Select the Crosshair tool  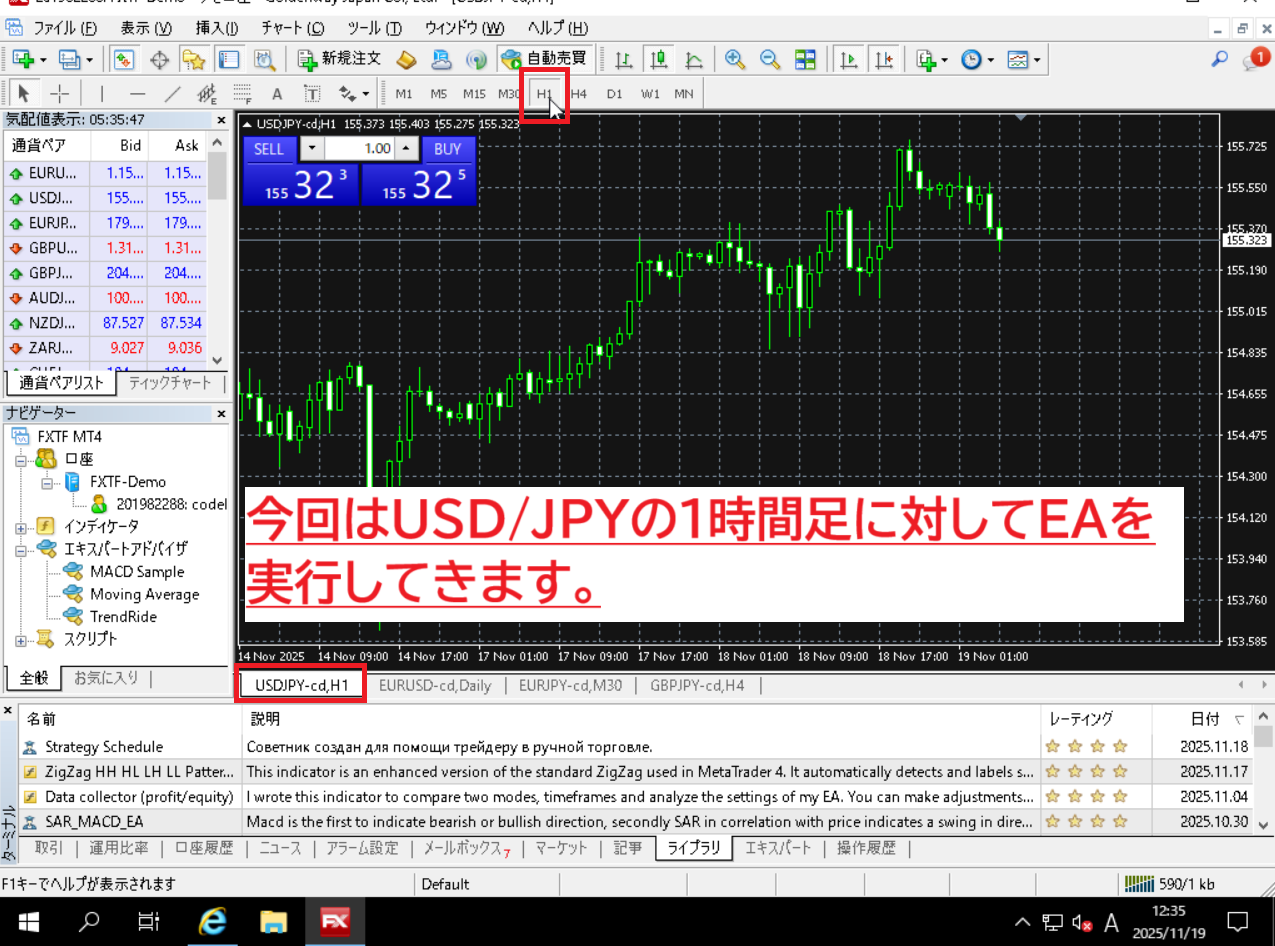(x=58, y=93)
